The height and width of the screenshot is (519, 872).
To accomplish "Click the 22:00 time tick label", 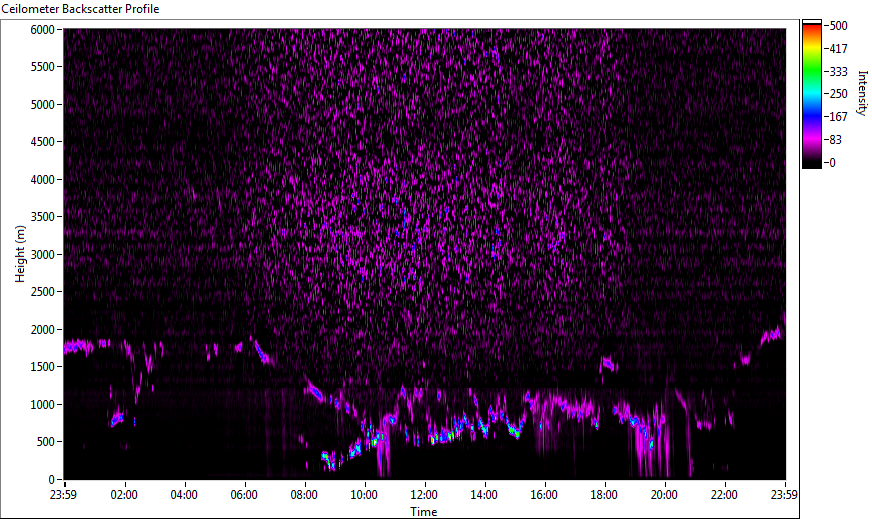I will pos(725,495).
